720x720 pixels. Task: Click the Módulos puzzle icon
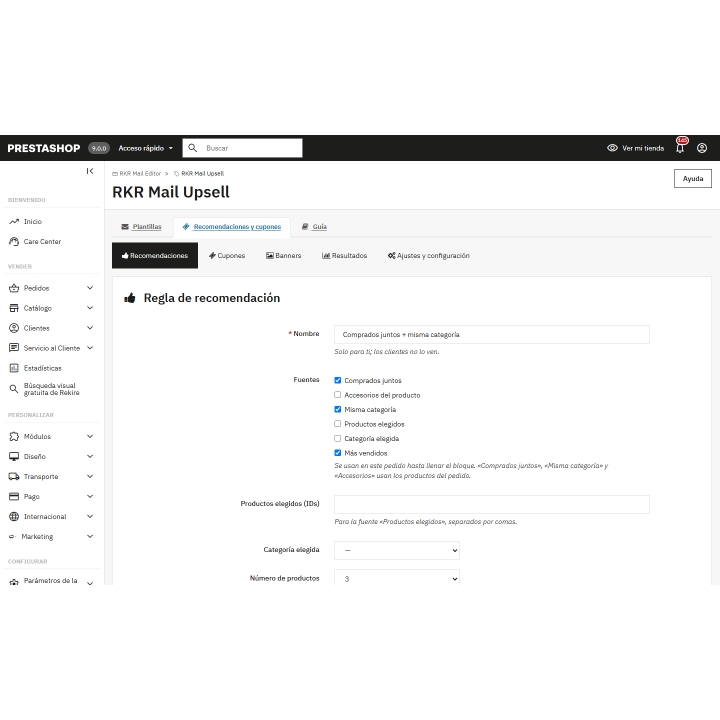[x=14, y=436]
